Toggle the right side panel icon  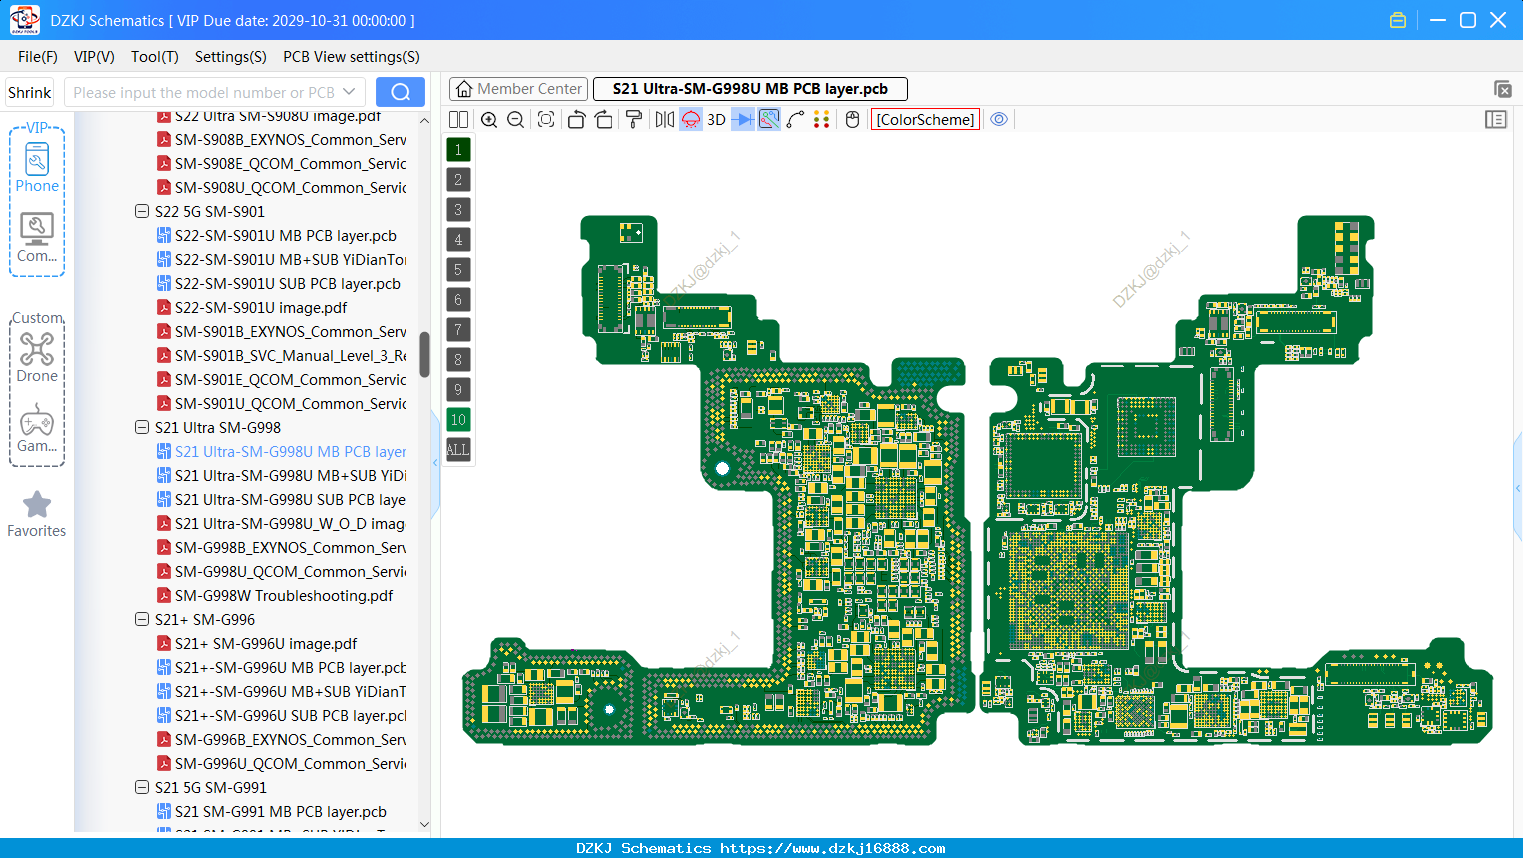[1496, 119]
